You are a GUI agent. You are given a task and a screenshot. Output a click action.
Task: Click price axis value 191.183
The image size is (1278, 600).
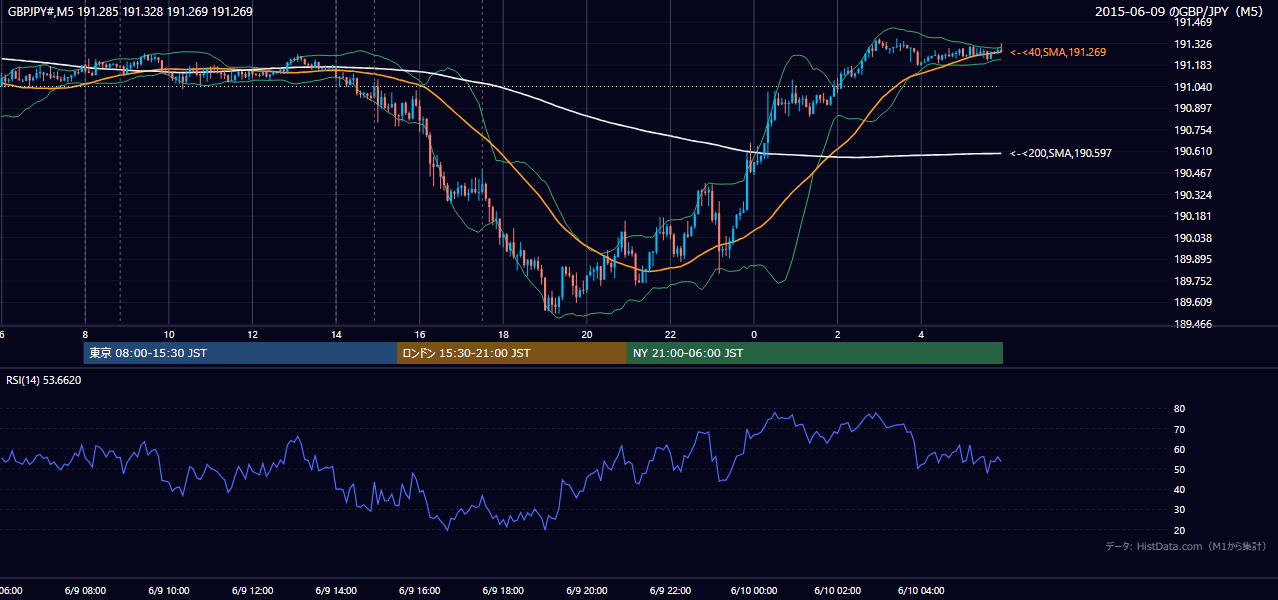tap(1193, 65)
